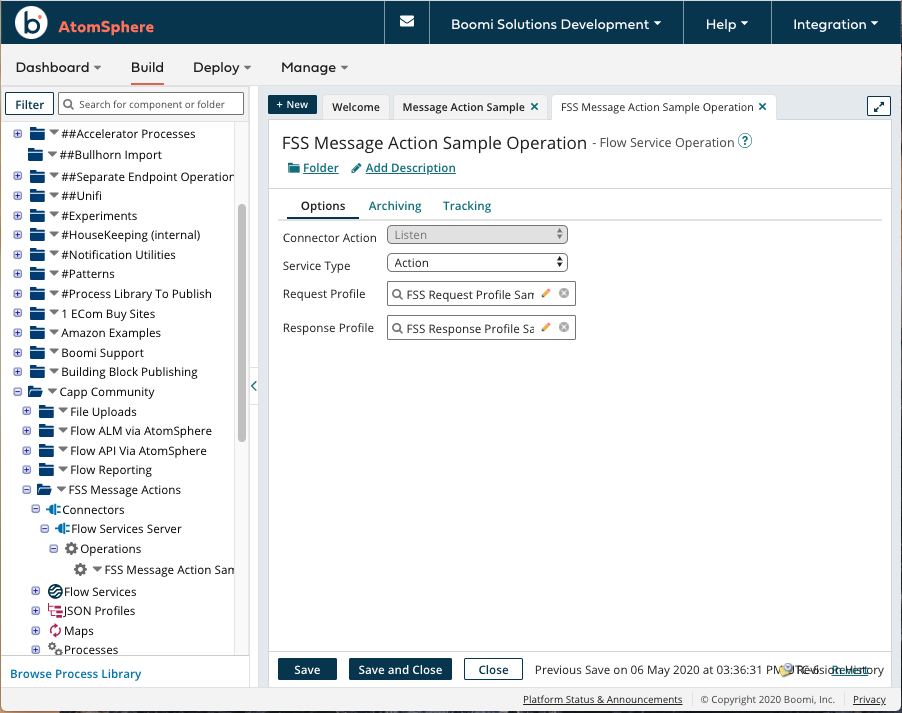Click the Capp Community open folder icon
The height and width of the screenshot is (713, 902).
pyautogui.click(x=35, y=392)
